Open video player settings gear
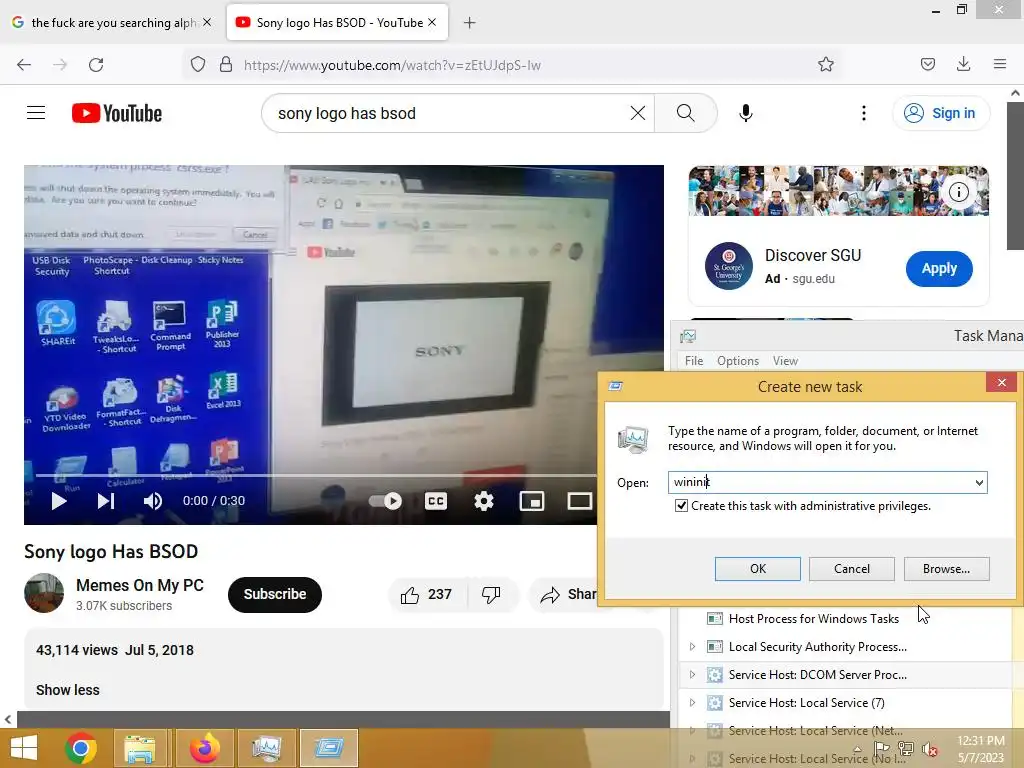 click(x=484, y=501)
